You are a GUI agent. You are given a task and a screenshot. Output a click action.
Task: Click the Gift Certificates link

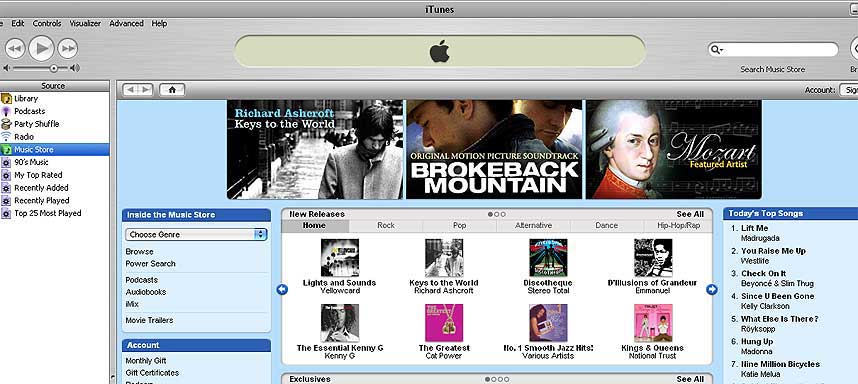point(152,373)
